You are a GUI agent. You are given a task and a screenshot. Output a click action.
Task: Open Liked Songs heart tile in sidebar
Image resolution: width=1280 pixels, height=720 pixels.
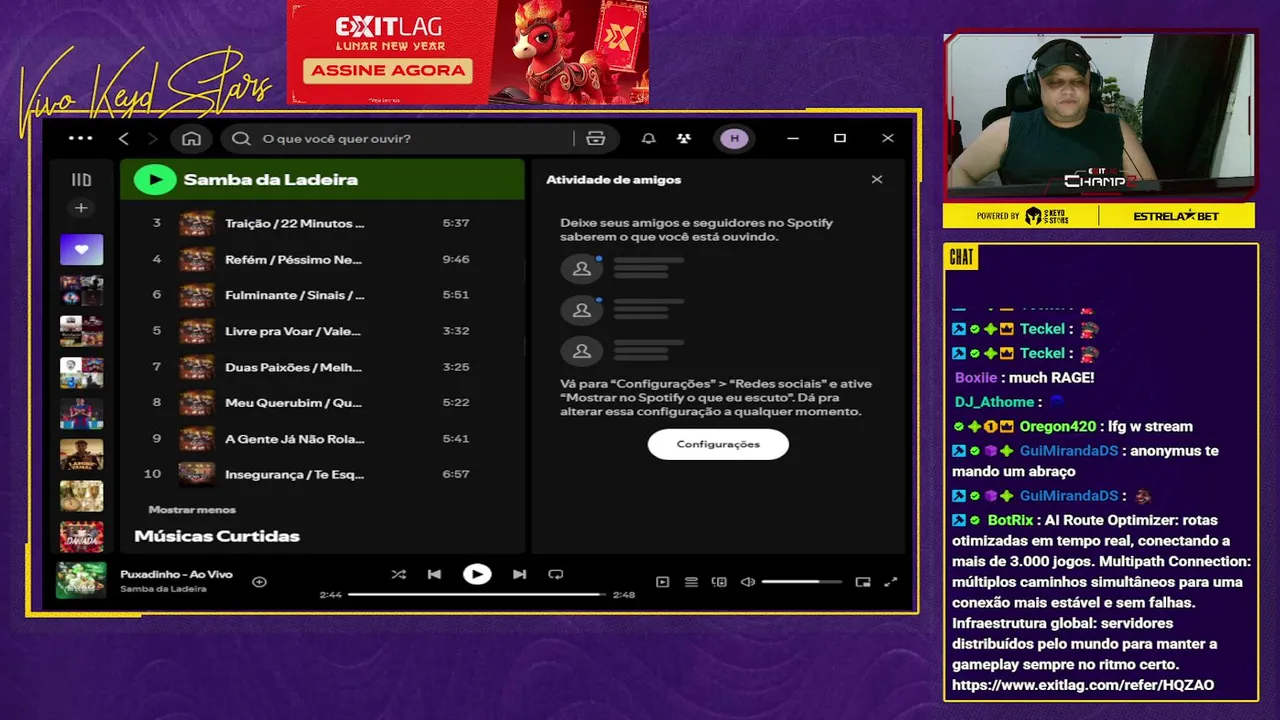coord(81,249)
